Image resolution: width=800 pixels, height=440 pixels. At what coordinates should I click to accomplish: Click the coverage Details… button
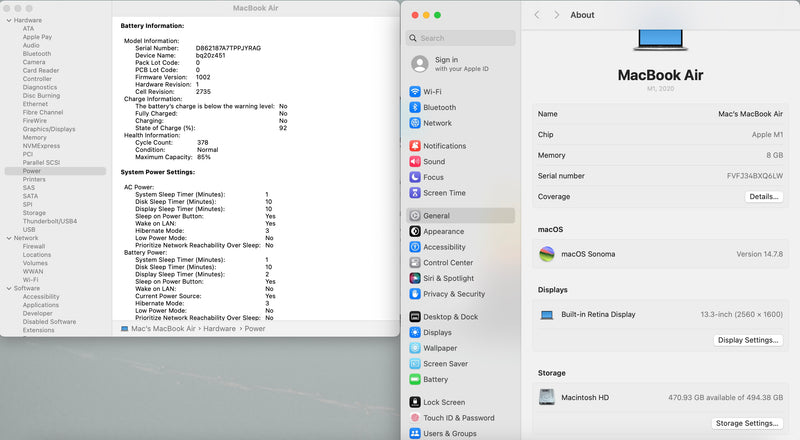(763, 197)
